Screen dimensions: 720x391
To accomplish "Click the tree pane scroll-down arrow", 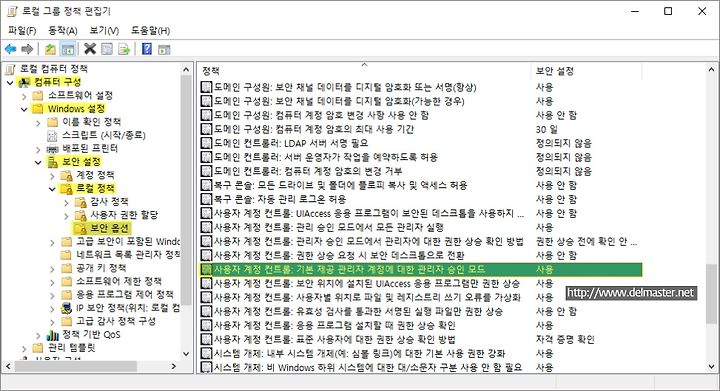I will coord(186,354).
